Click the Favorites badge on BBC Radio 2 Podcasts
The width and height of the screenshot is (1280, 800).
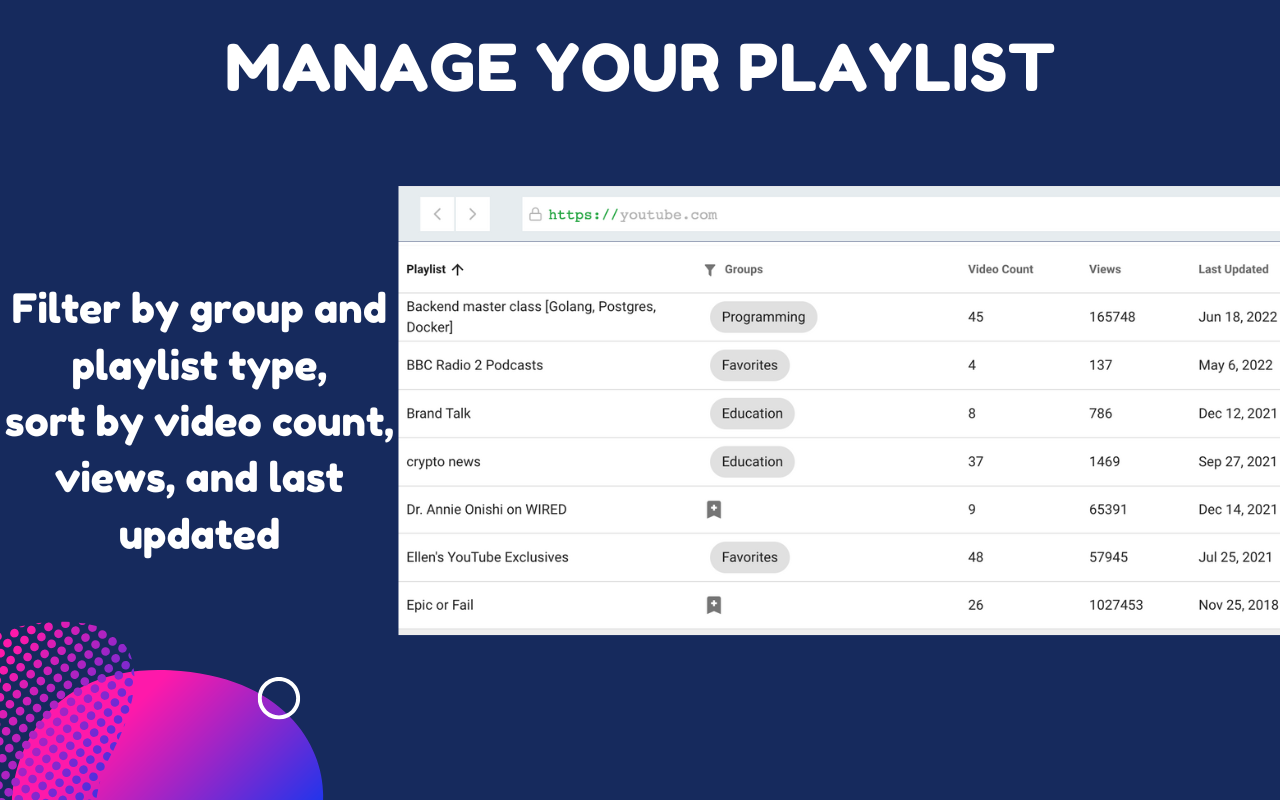click(x=749, y=365)
